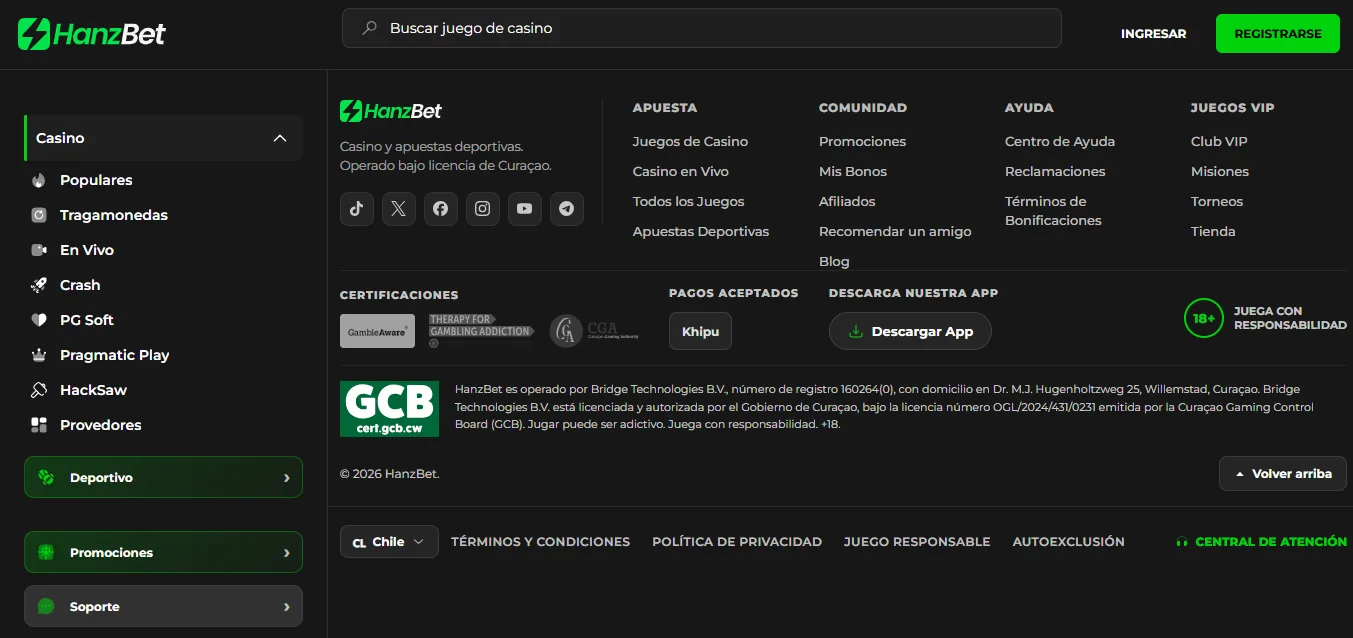Click the Tragamonedas slot icon
Image resolution: width=1353 pixels, height=638 pixels.
tap(39, 215)
